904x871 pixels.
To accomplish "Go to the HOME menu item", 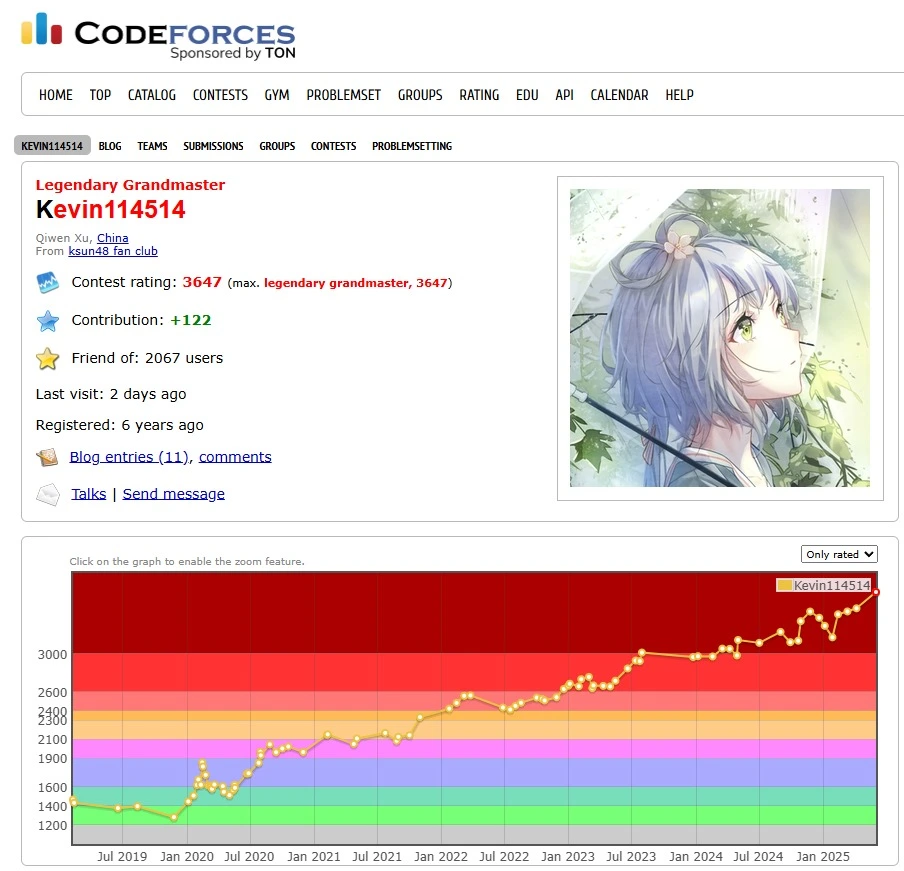I will click(x=56, y=95).
